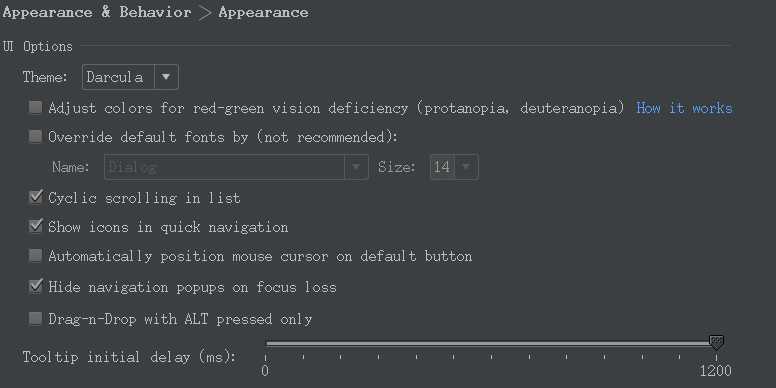This screenshot has height=388, width=776.
Task: Enable Adjust colors for red-green vision deficiency
Action: (35, 107)
